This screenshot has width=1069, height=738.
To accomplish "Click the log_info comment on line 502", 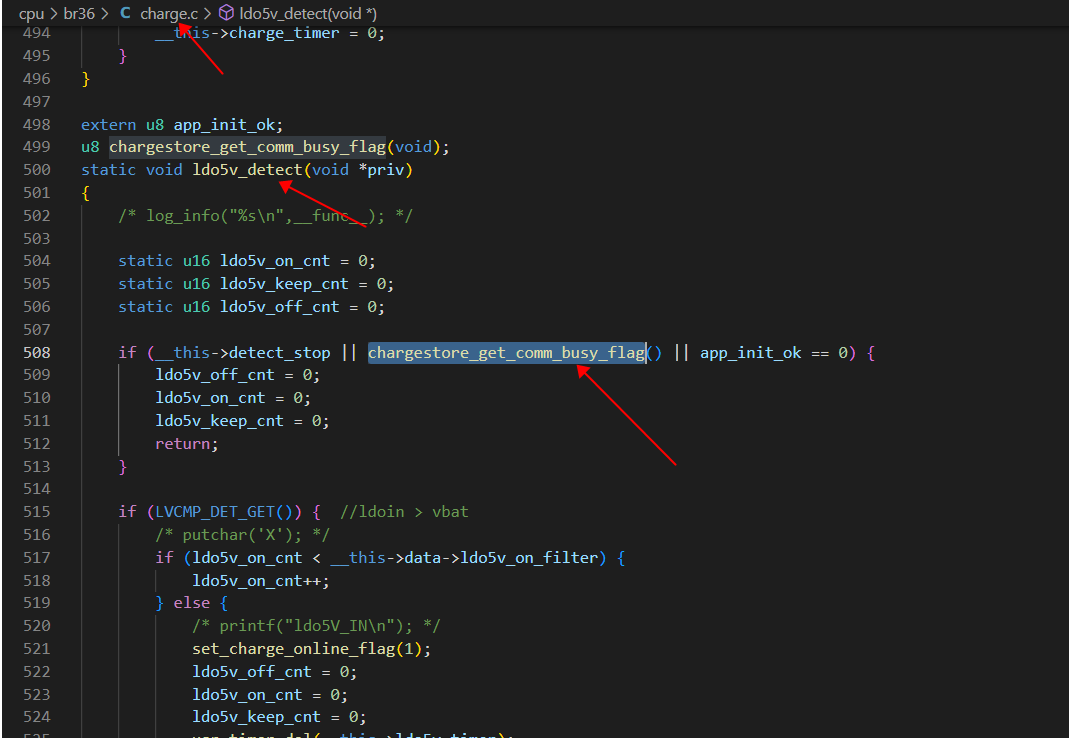I will click(266, 216).
